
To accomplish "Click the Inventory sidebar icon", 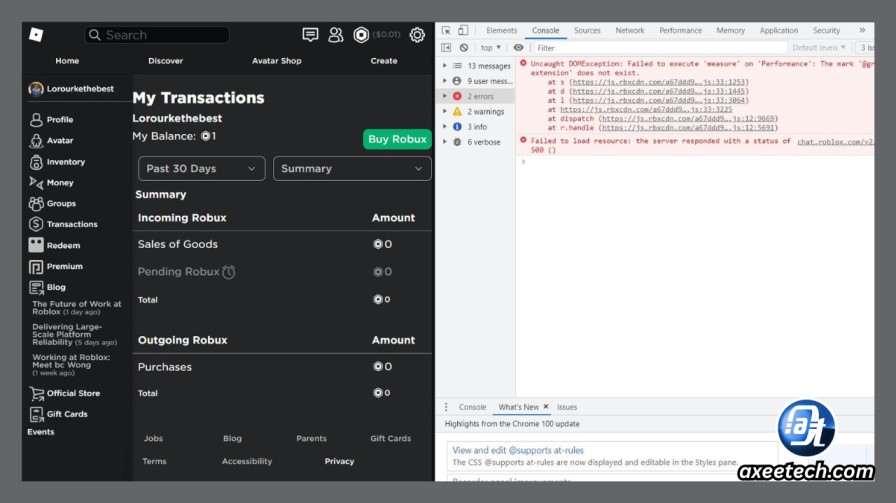I will point(36,162).
